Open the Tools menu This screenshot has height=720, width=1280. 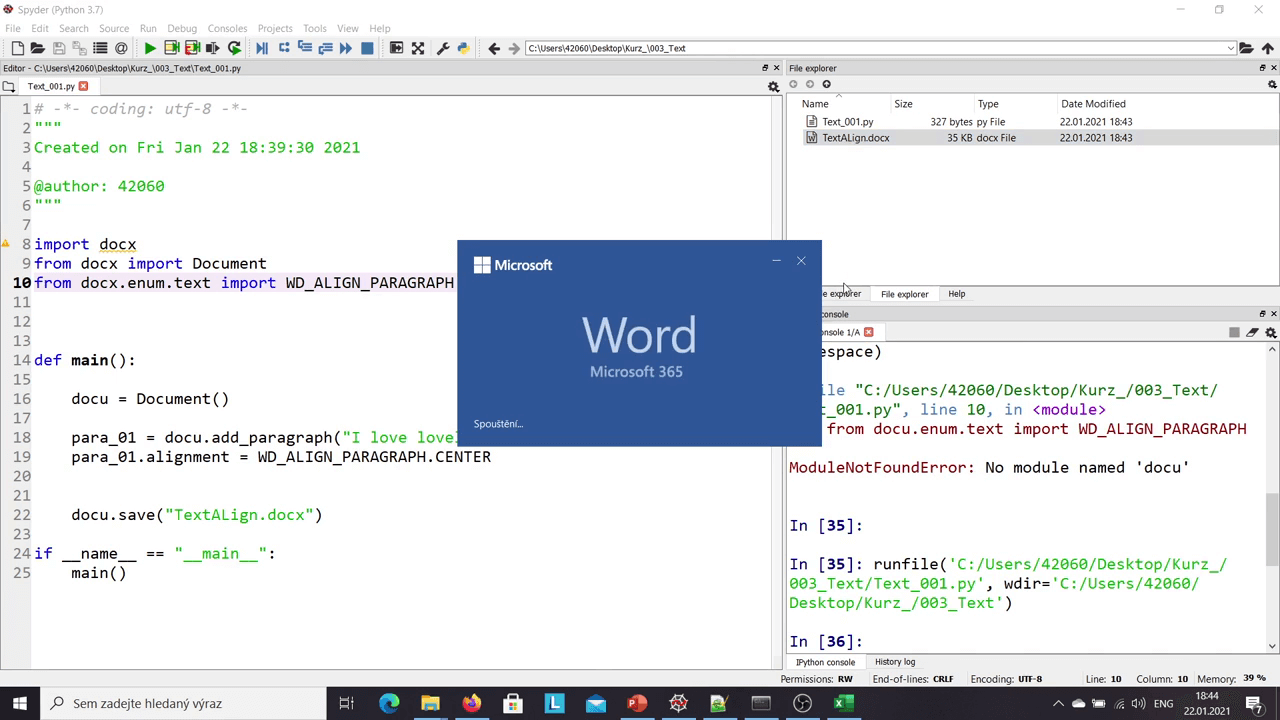coord(314,28)
